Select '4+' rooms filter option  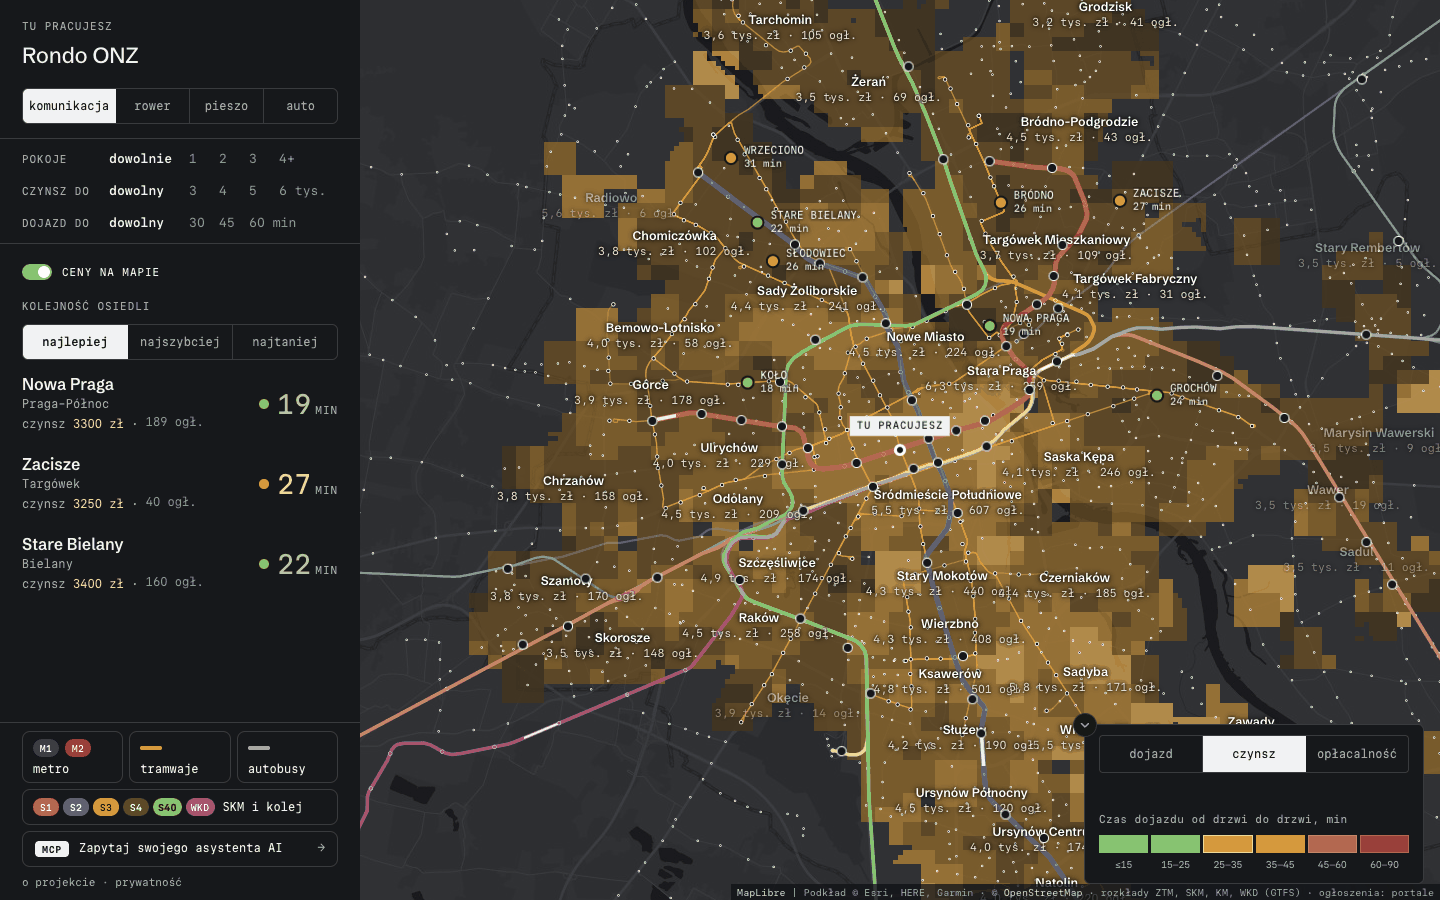pos(287,159)
